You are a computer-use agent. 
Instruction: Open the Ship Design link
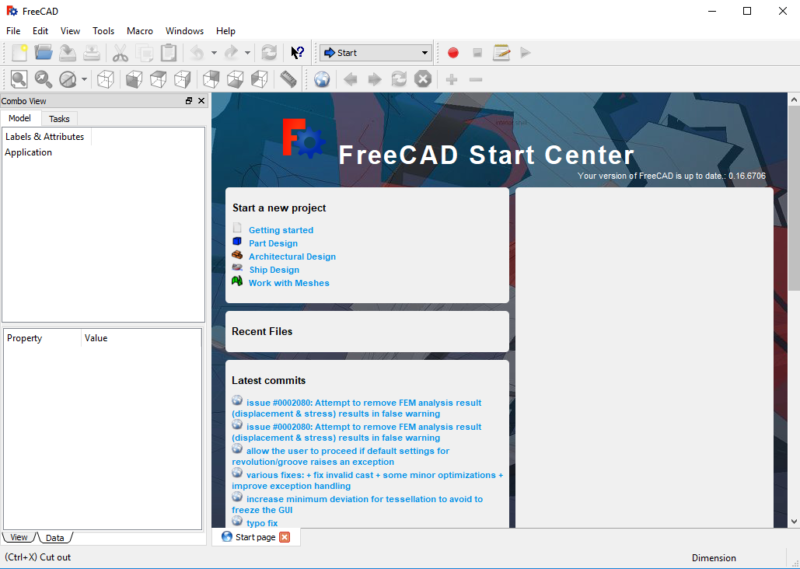point(274,270)
